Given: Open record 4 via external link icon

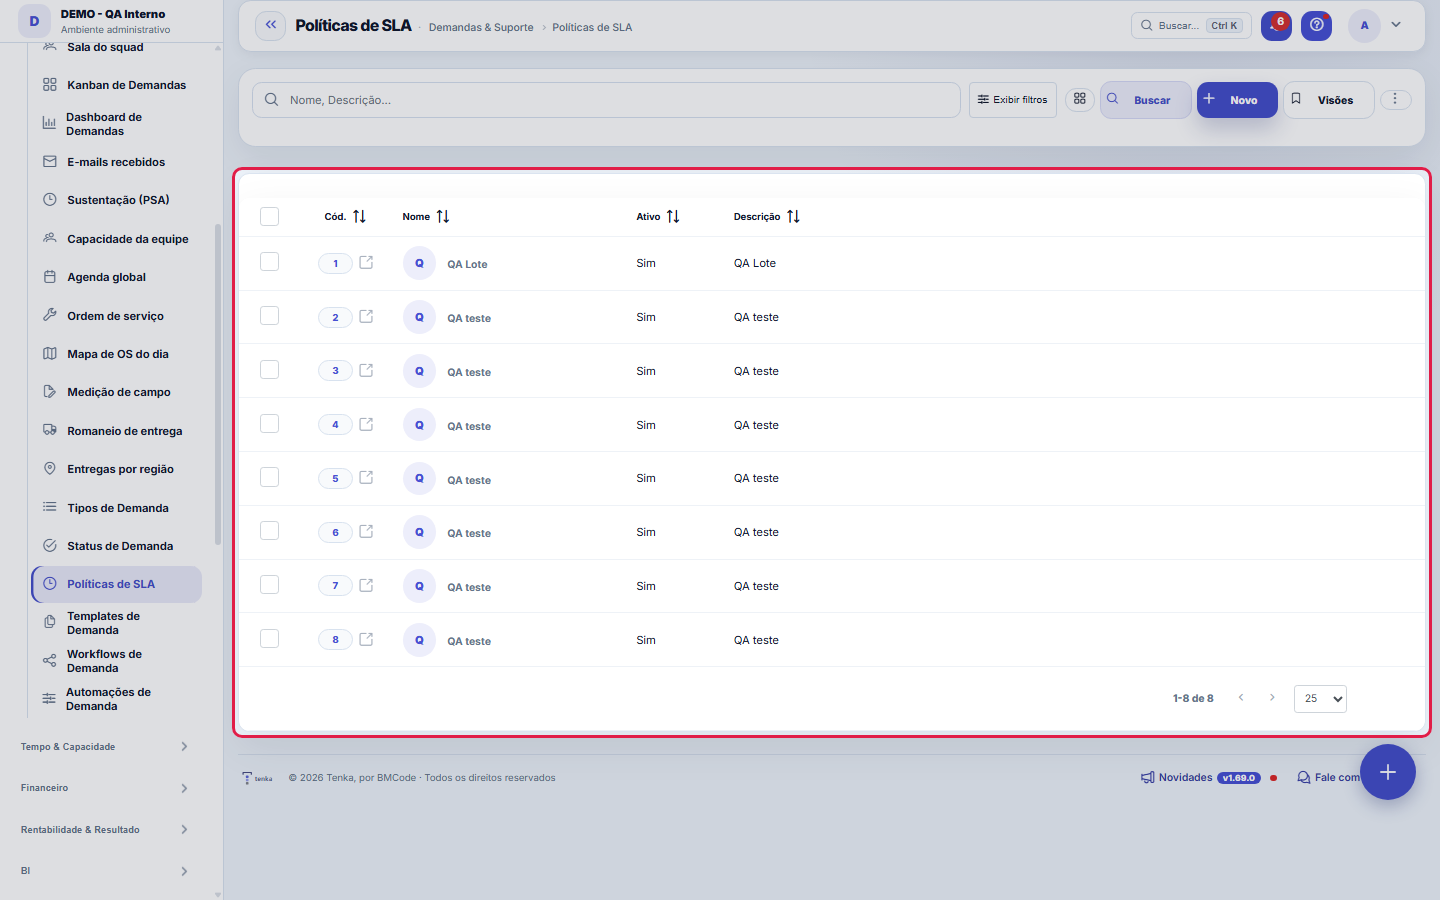Looking at the screenshot, I should (x=366, y=424).
